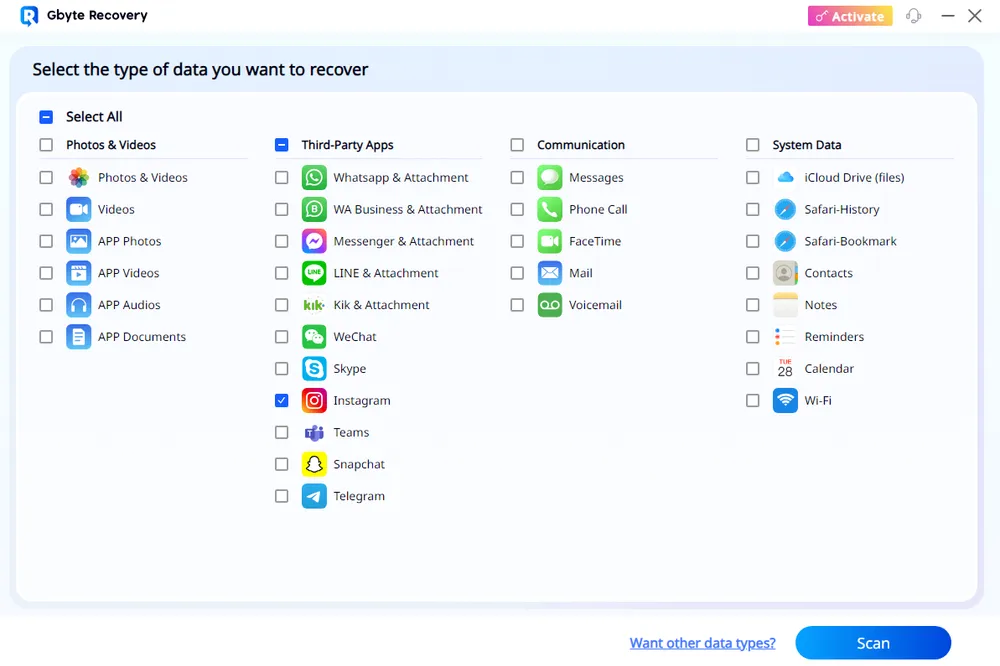Click the Videos camera icon
Viewport: 1000px width, 666px height.
pyautogui.click(x=78, y=209)
